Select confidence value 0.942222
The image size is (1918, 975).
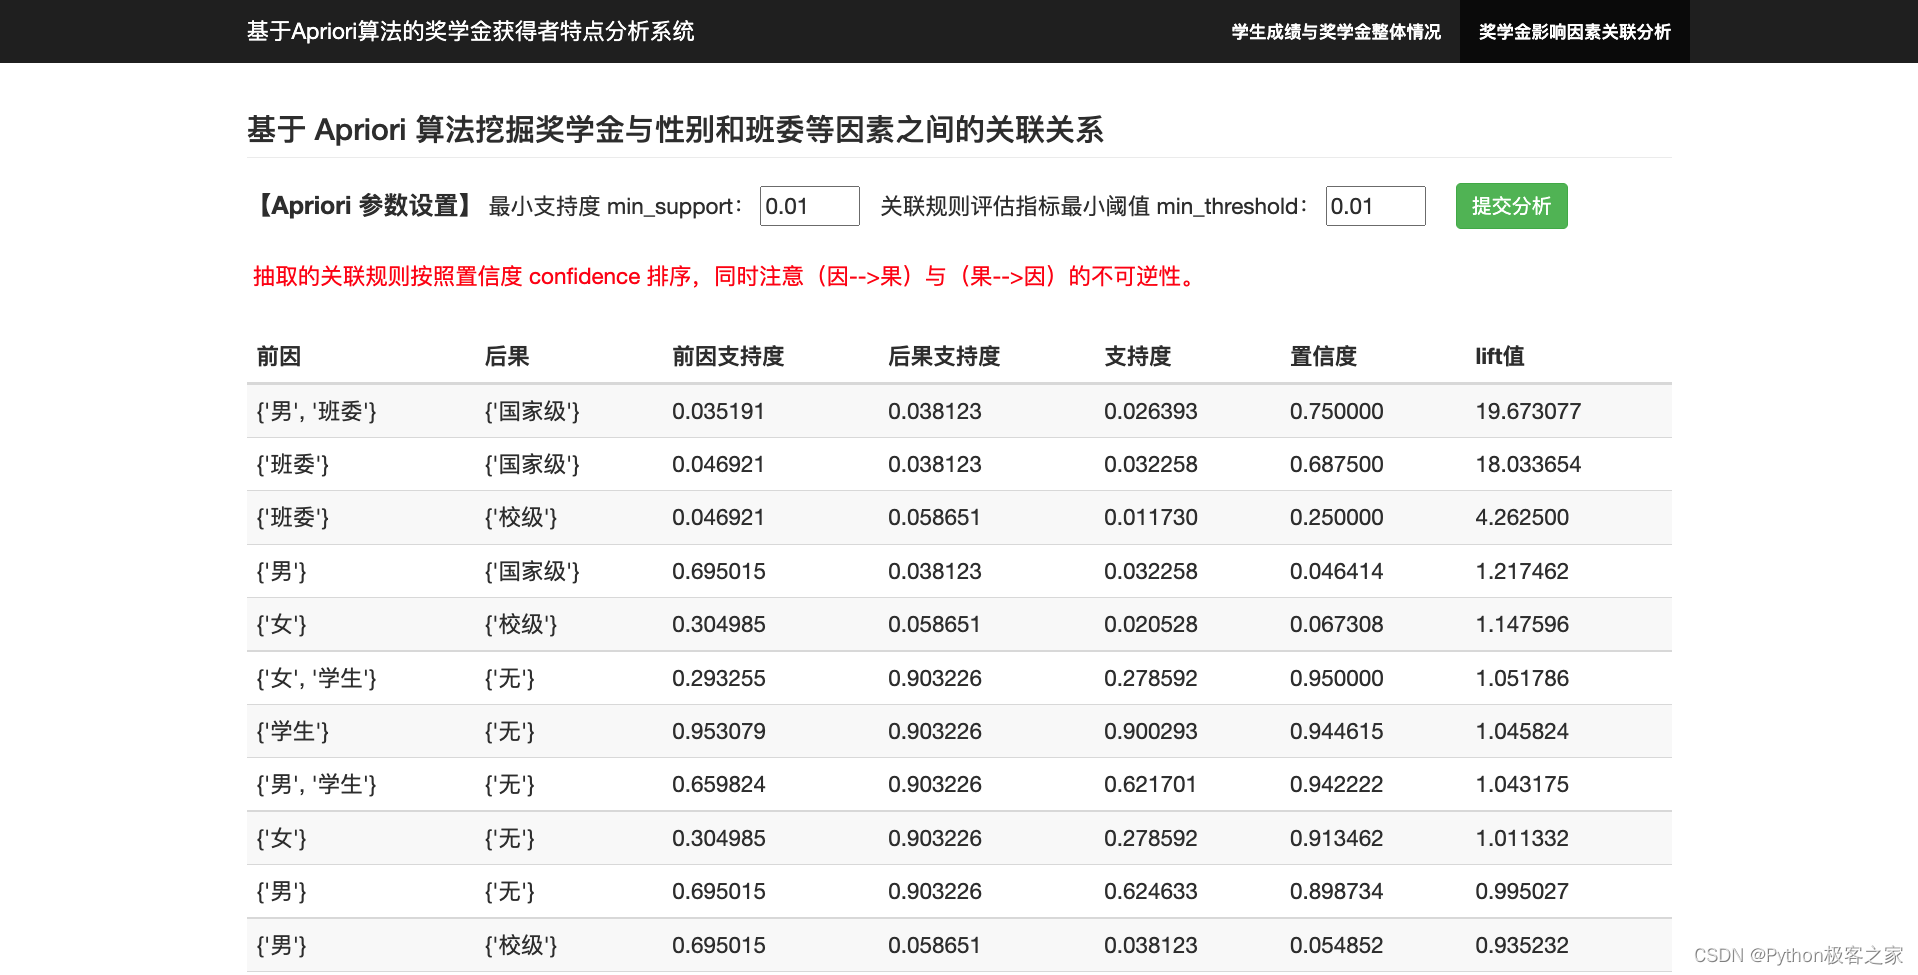[x=1337, y=784]
